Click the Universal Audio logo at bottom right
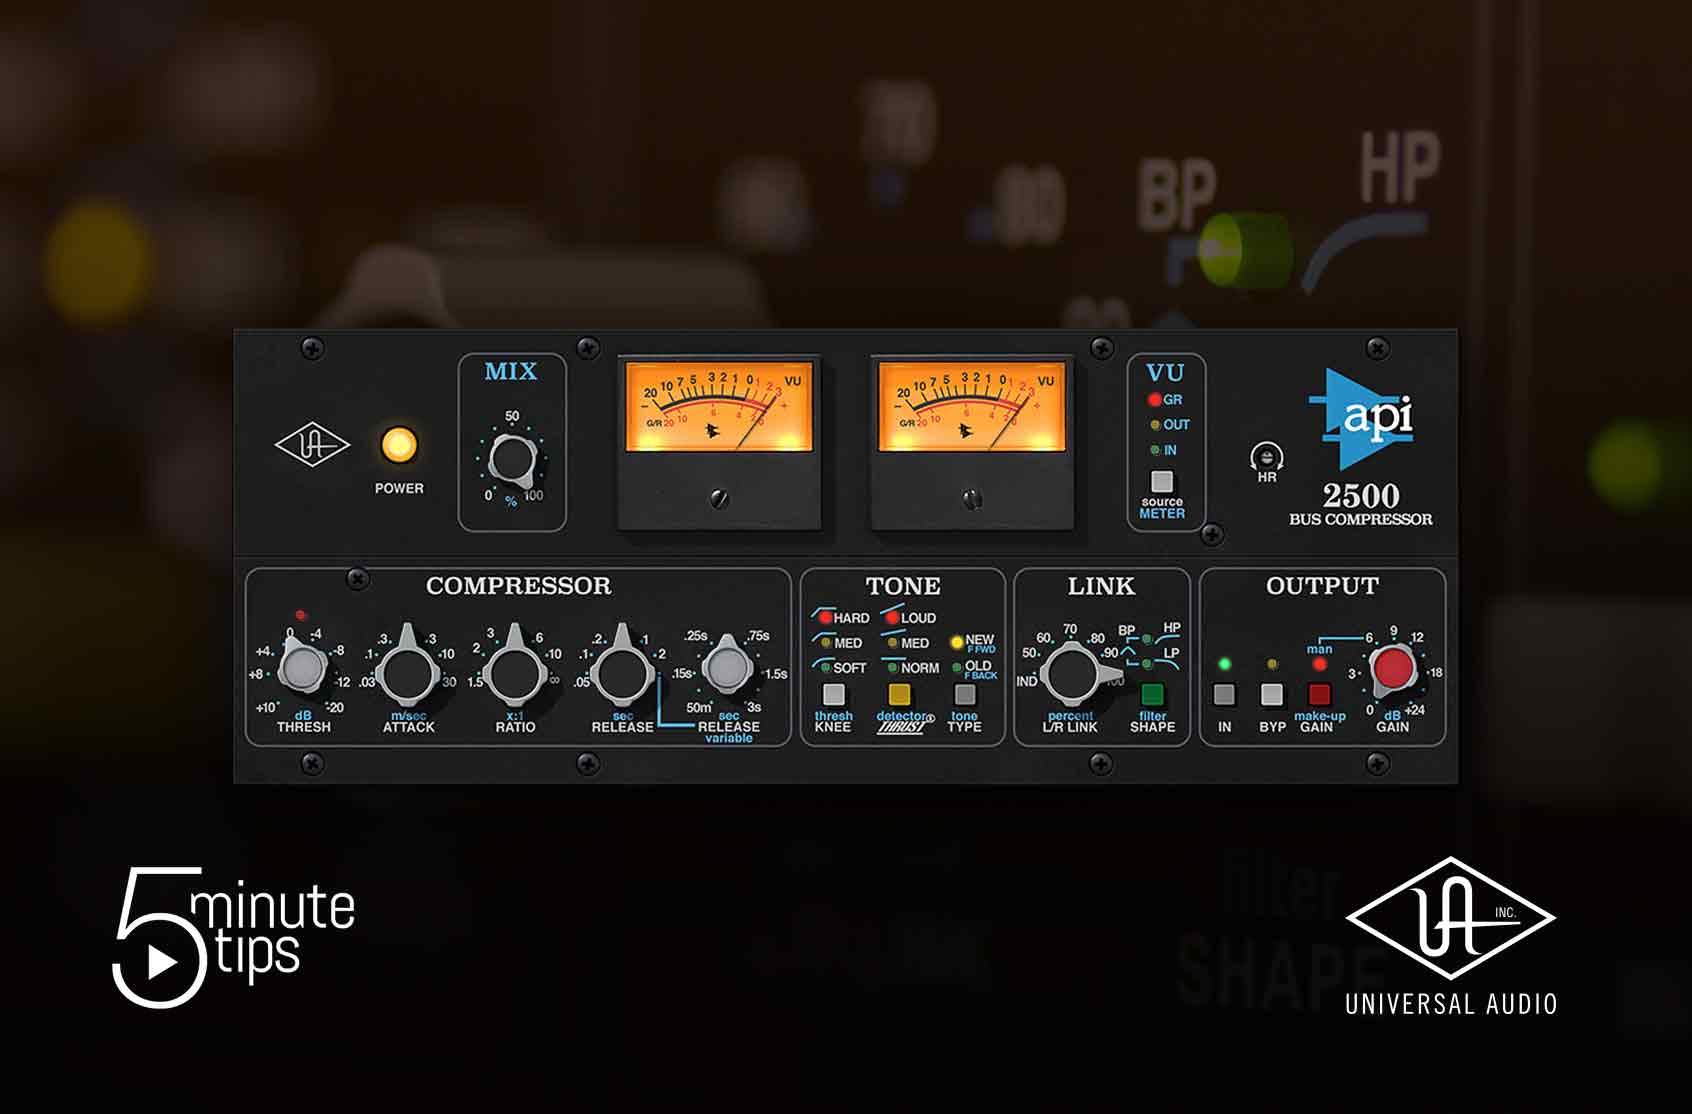1692x1114 pixels. pyautogui.click(x=1449, y=935)
